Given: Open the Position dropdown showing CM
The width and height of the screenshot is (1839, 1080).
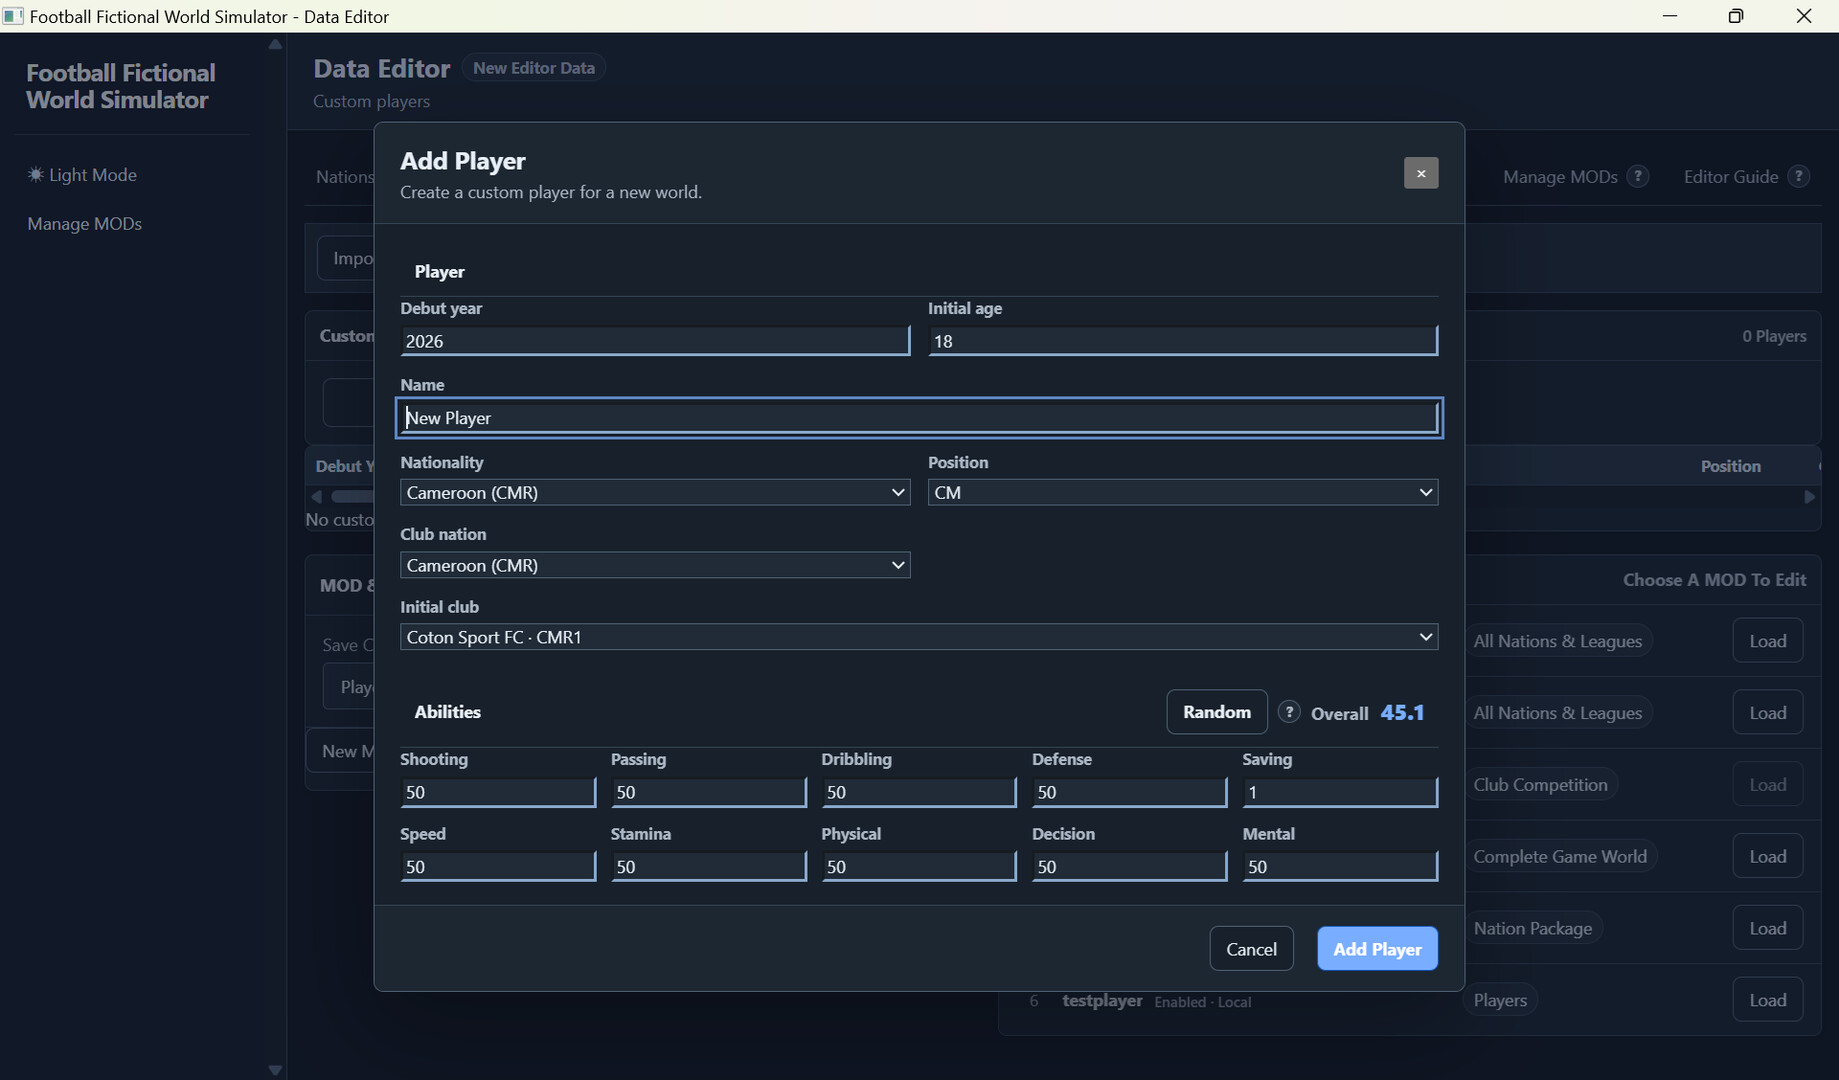Looking at the screenshot, I should click(1183, 492).
